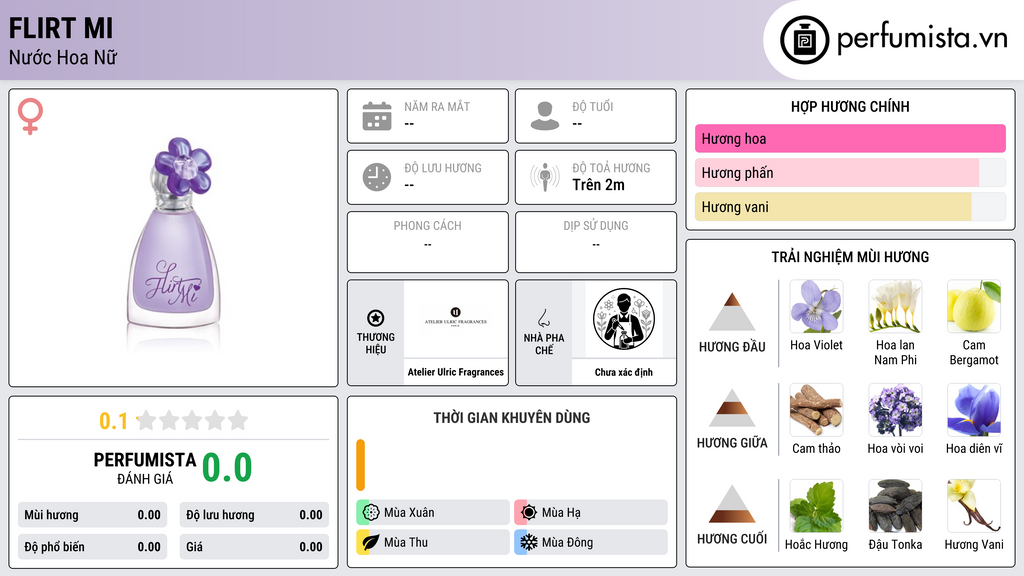Open the Chưa xác định perfumer link
Image resolution: width=1024 pixels, height=576 pixels.
point(624,372)
